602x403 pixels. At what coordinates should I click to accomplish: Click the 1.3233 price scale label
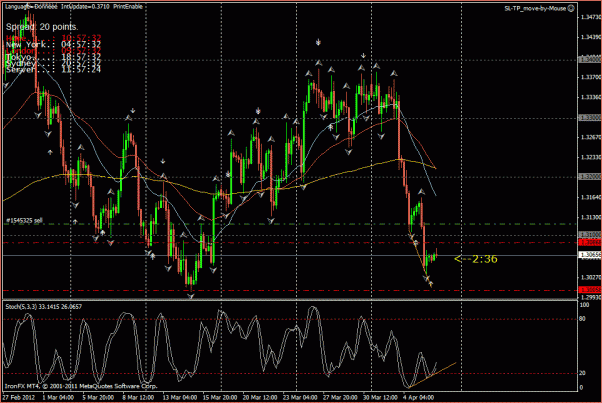(x=591, y=157)
